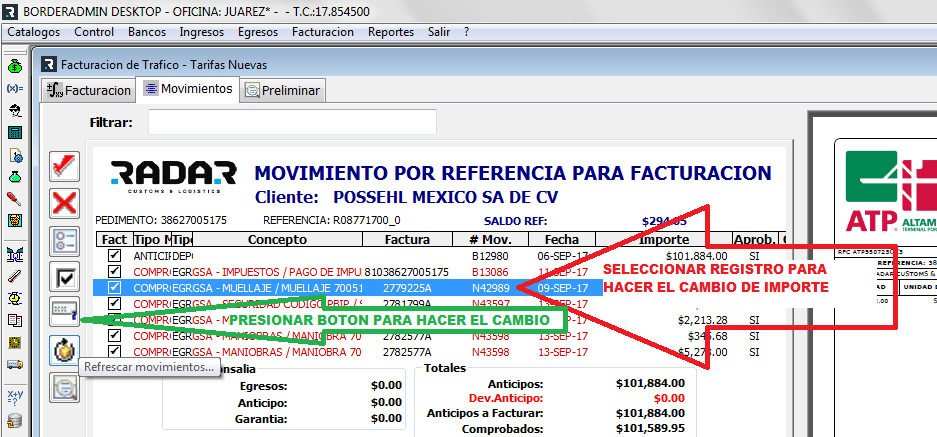The width and height of the screenshot is (937, 437).
Task: Open the truck icon in left sidebar
Action: [15, 363]
